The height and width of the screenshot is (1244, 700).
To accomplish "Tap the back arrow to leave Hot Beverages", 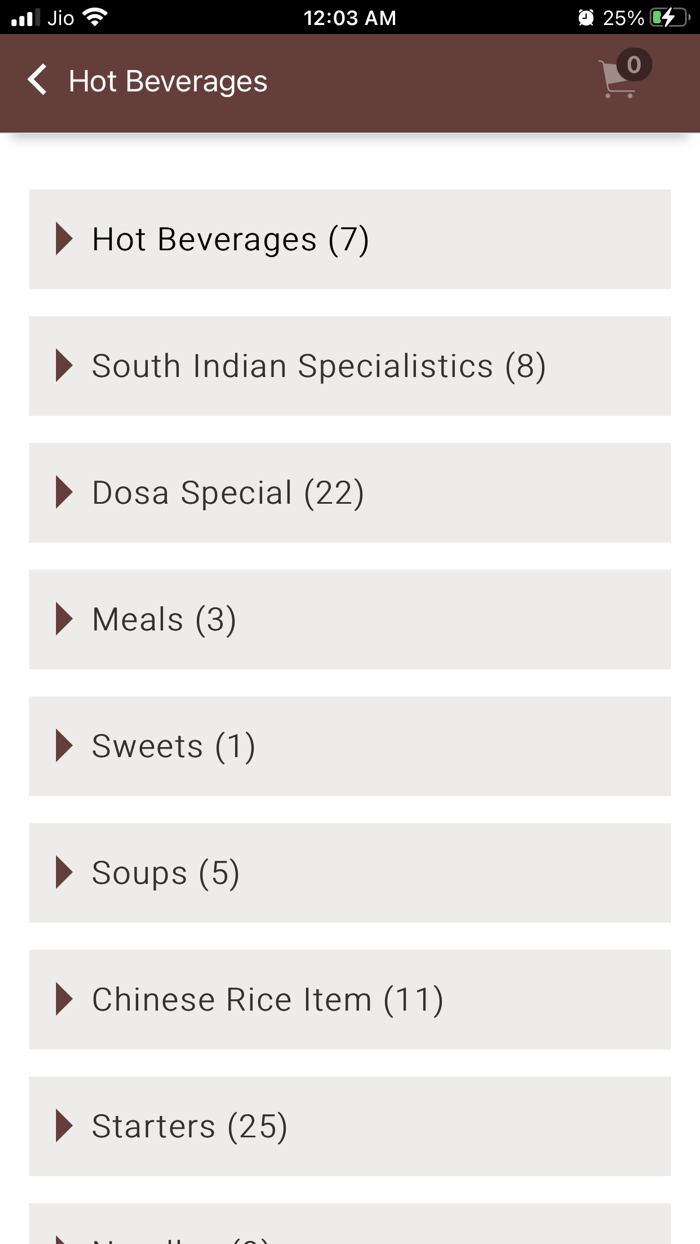I will [x=36, y=80].
